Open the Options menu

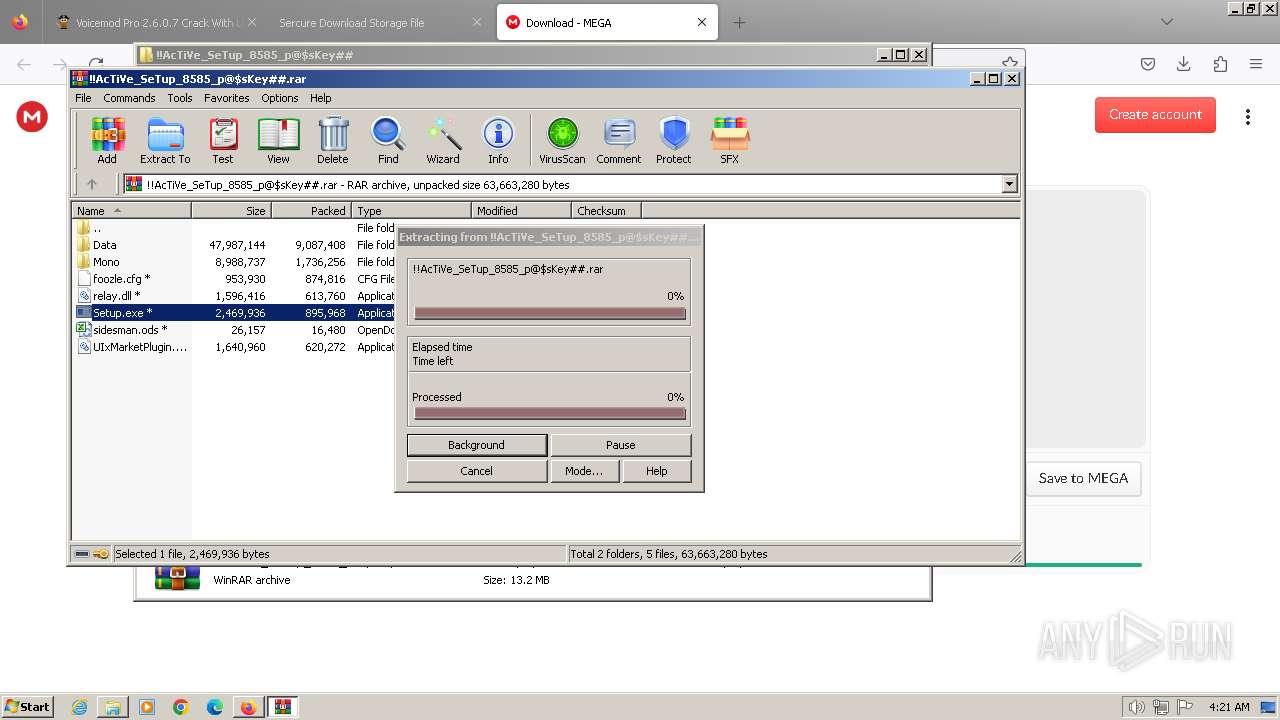tap(280, 98)
